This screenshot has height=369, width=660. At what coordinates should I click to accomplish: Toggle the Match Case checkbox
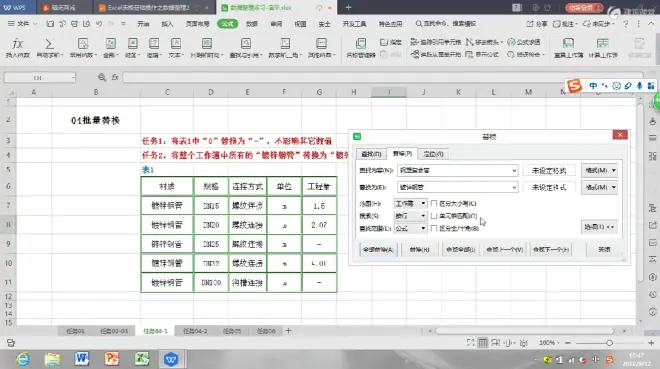pos(434,203)
